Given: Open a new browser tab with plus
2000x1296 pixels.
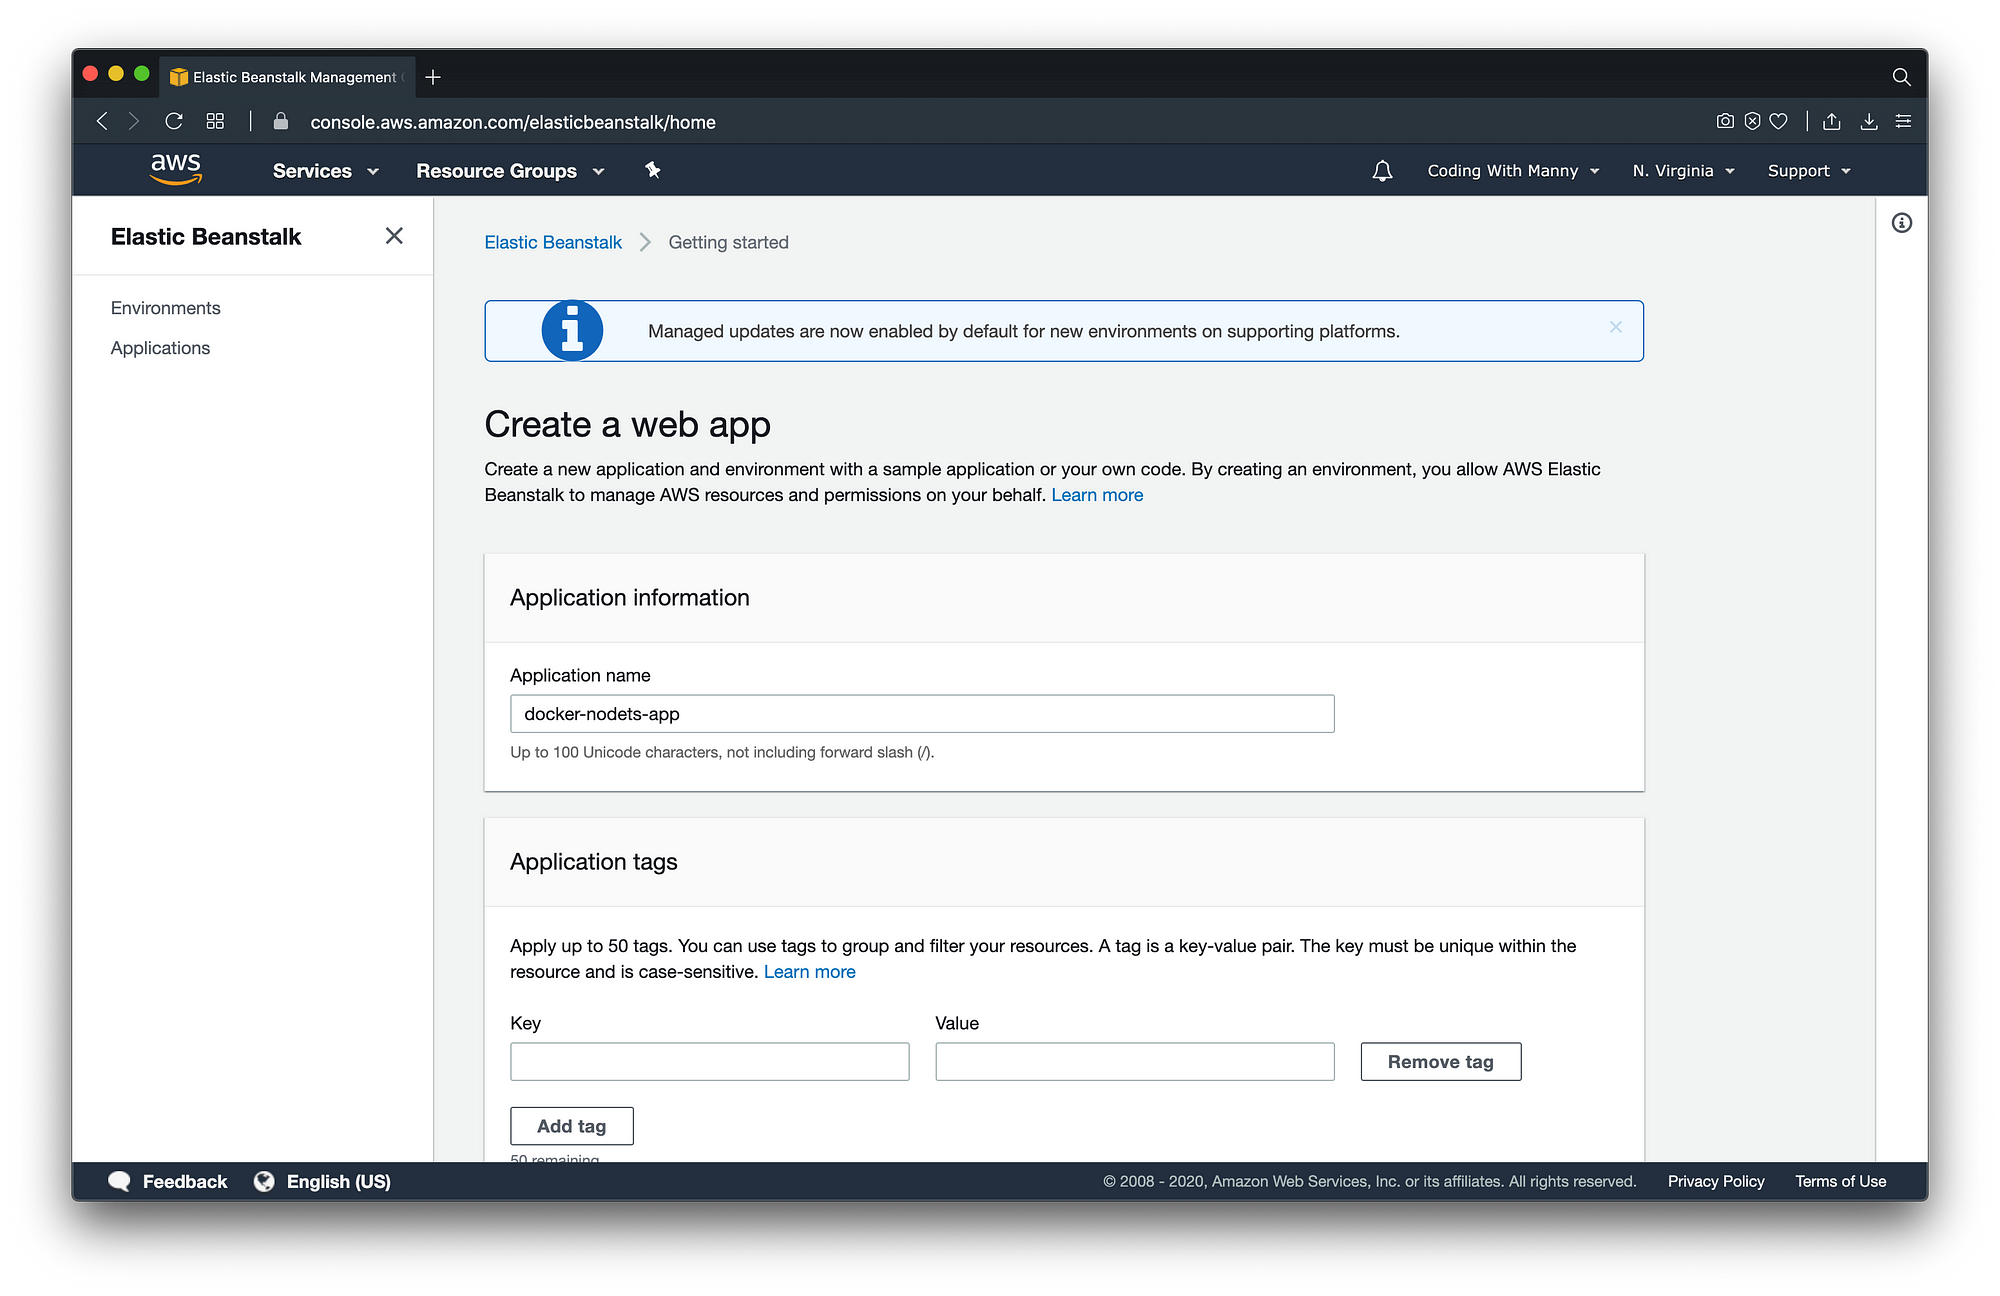Looking at the screenshot, I should coord(433,77).
